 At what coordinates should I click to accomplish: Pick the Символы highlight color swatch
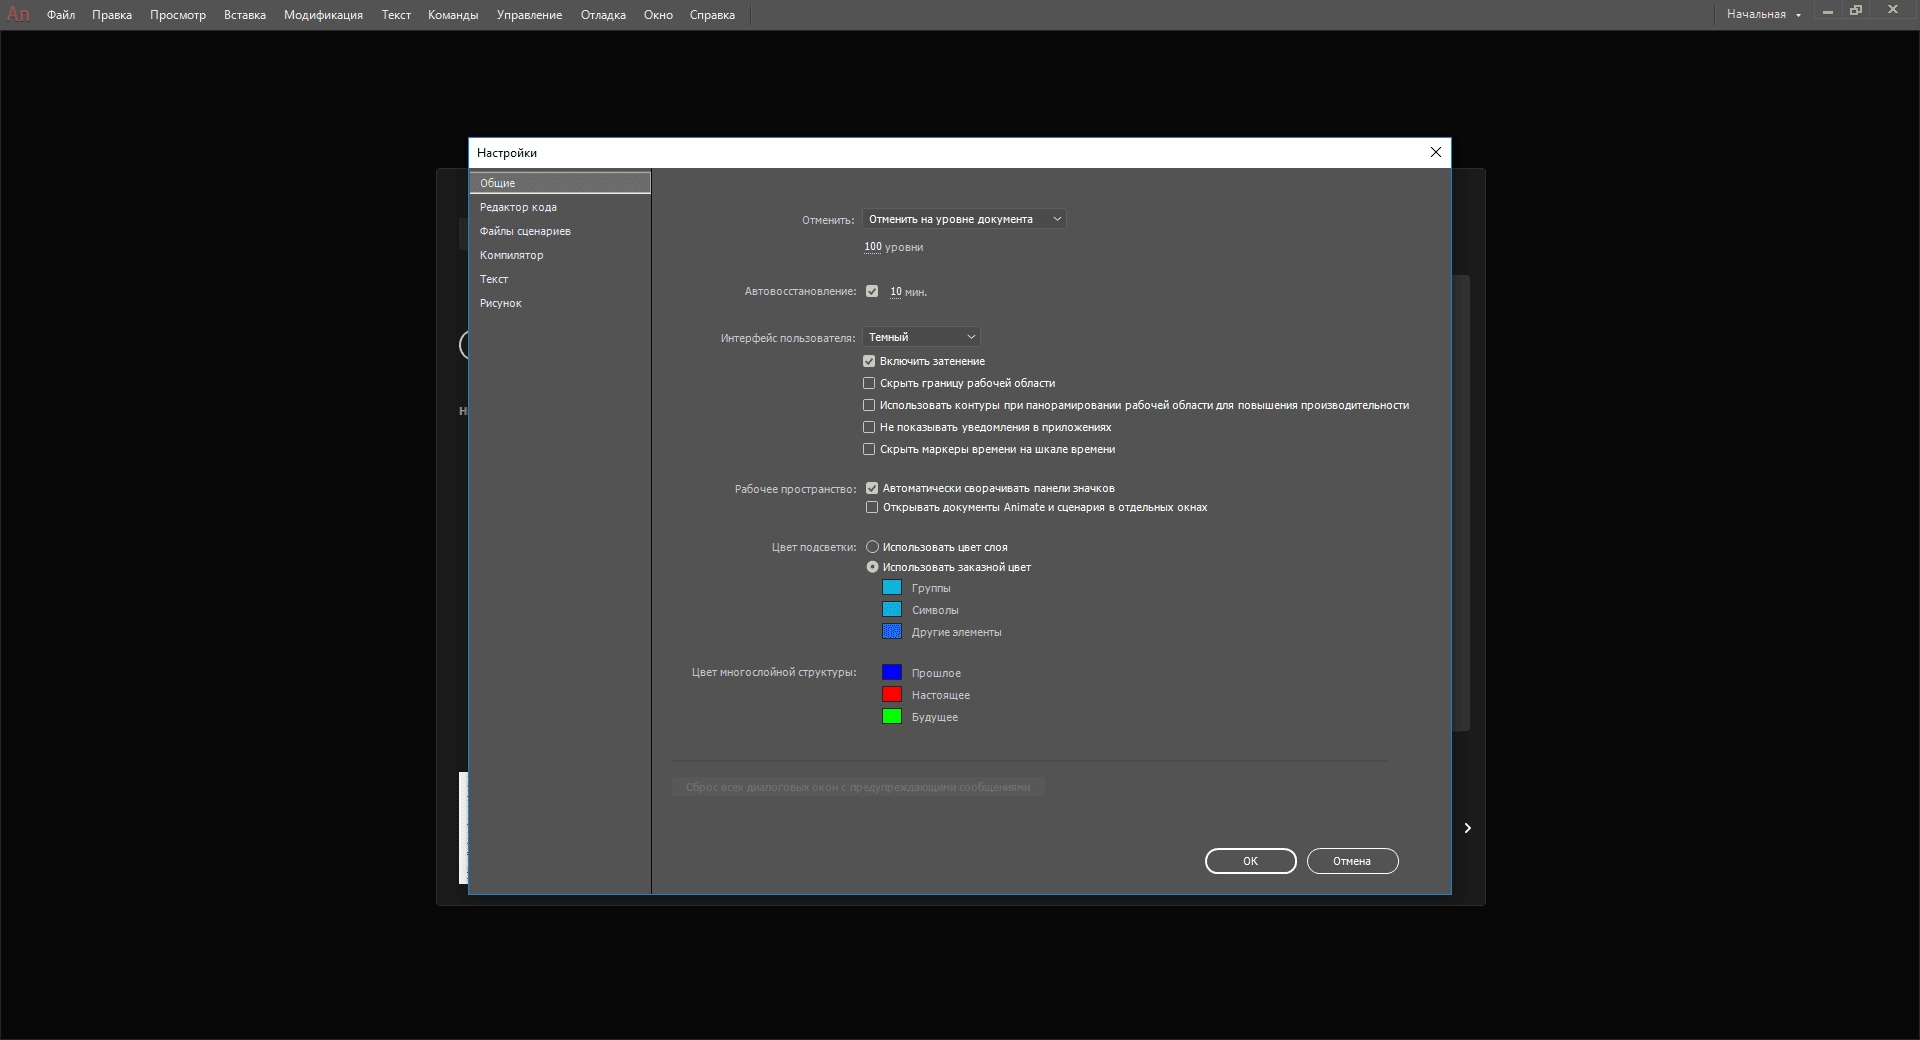(892, 610)
